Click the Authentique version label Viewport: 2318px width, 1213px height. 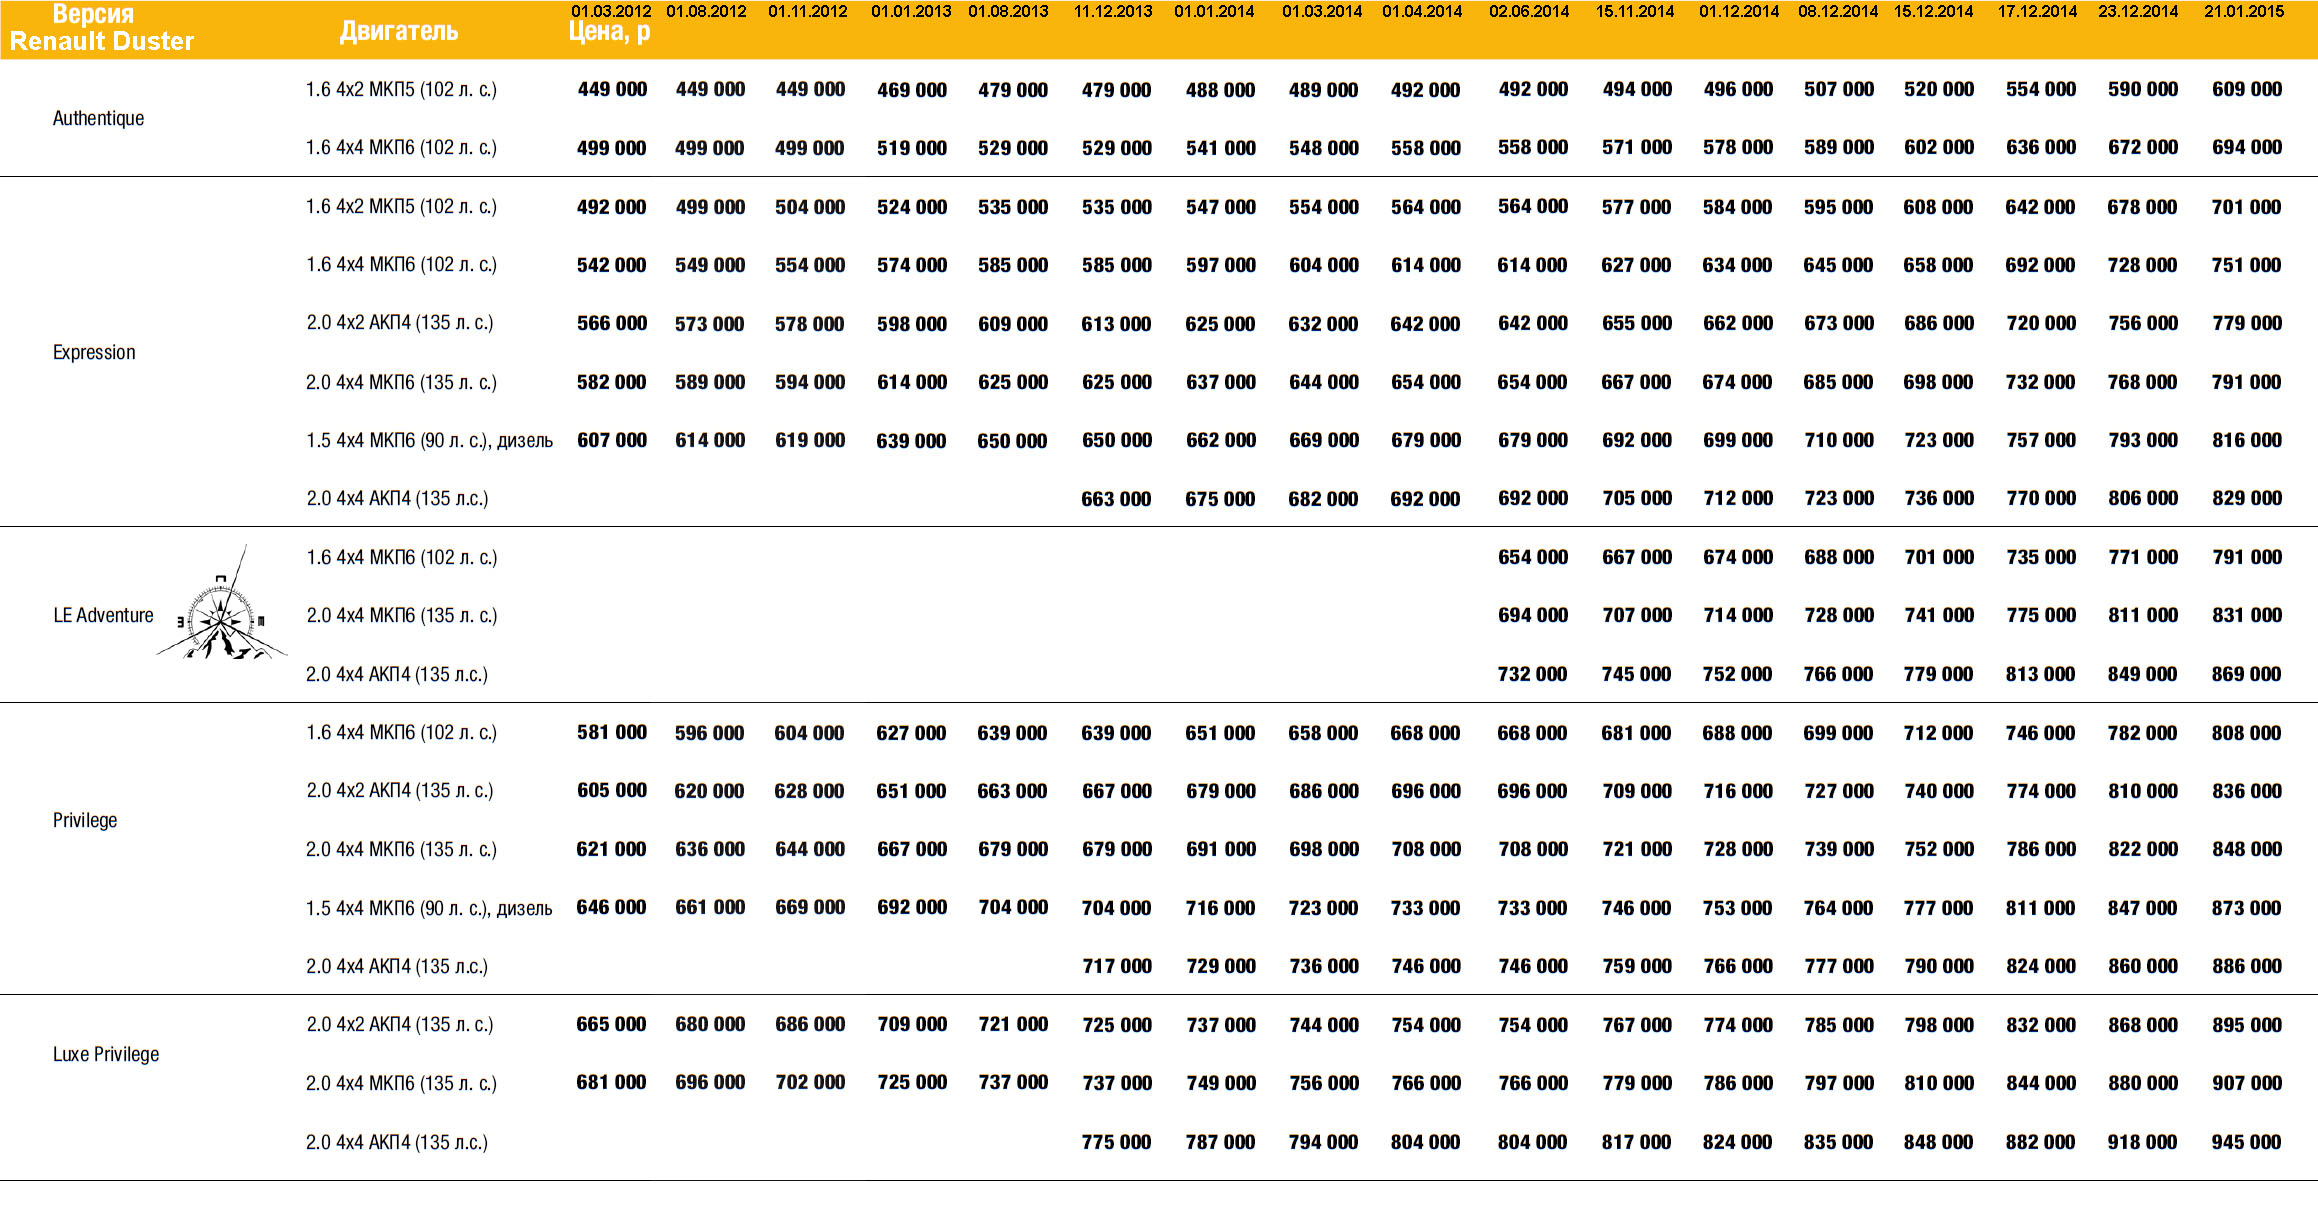[x=98, y=118]
